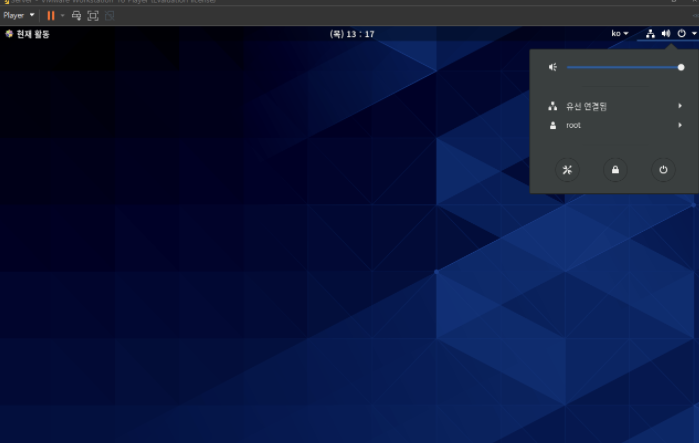Click the wired network icon in panel
The image size is (699, 443).
(x=553, y=106)
